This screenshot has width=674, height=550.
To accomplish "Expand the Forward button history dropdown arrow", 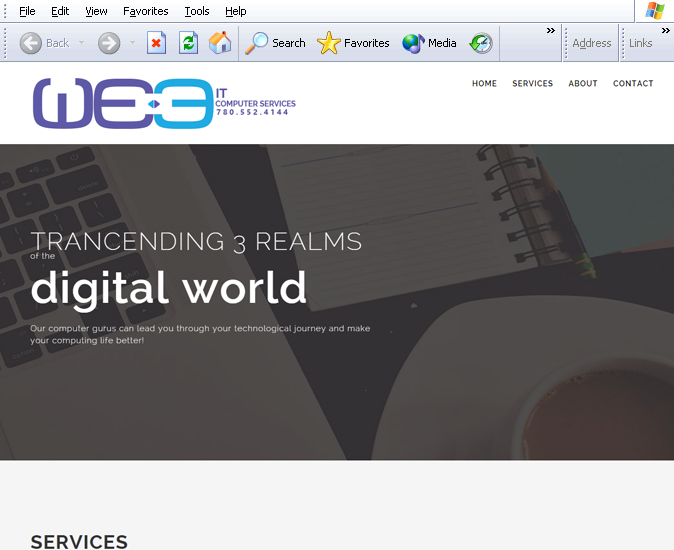I will click(132, 43).
